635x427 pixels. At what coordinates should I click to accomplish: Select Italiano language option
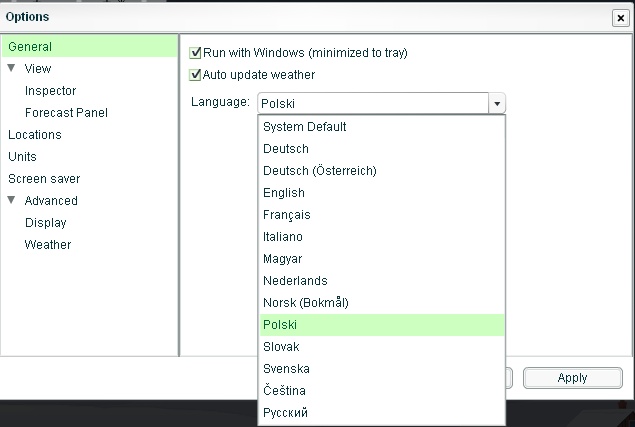click(382, 237)
